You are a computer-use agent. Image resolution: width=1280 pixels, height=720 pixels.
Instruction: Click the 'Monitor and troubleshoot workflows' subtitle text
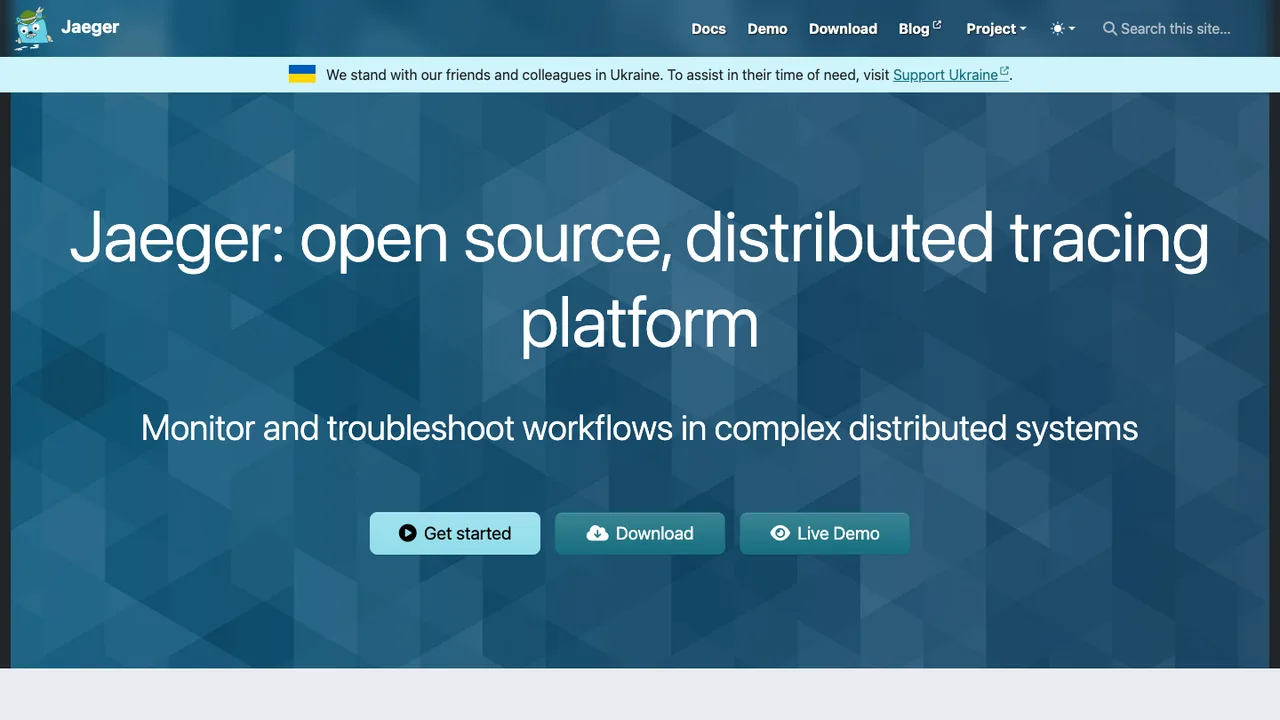click(x=640, y=428)
